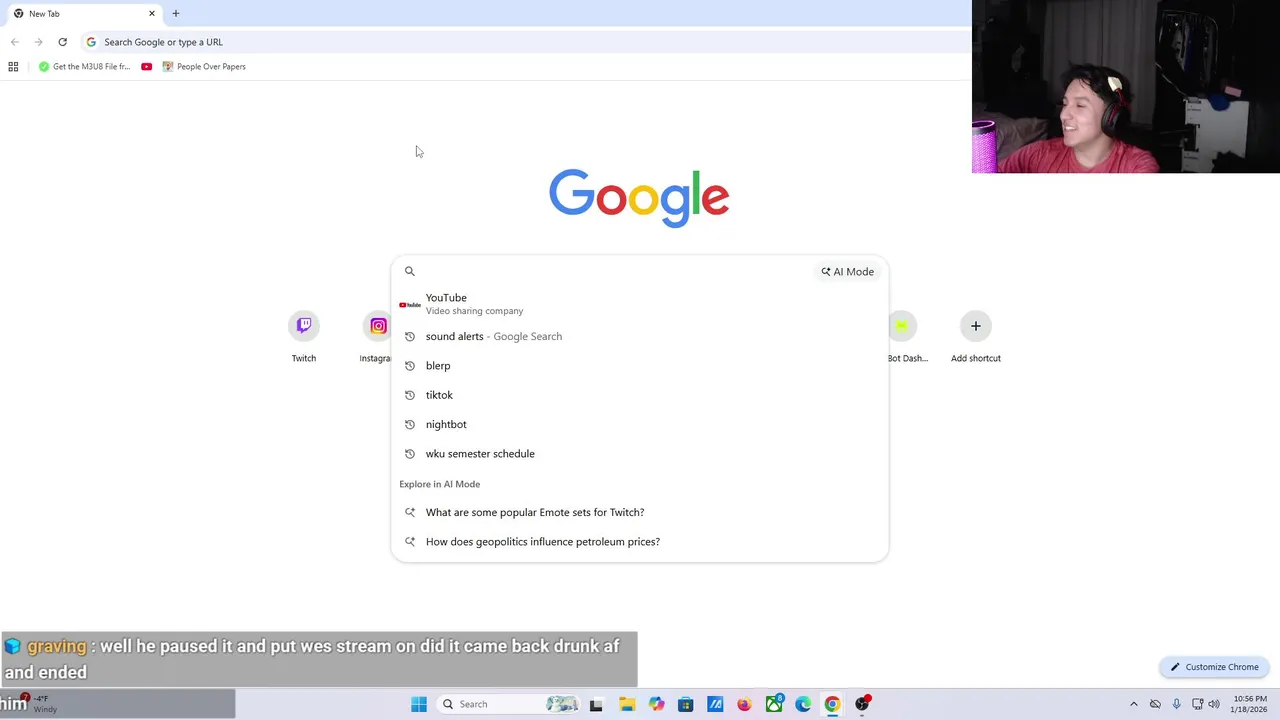Close the New Tab tab

152,13
